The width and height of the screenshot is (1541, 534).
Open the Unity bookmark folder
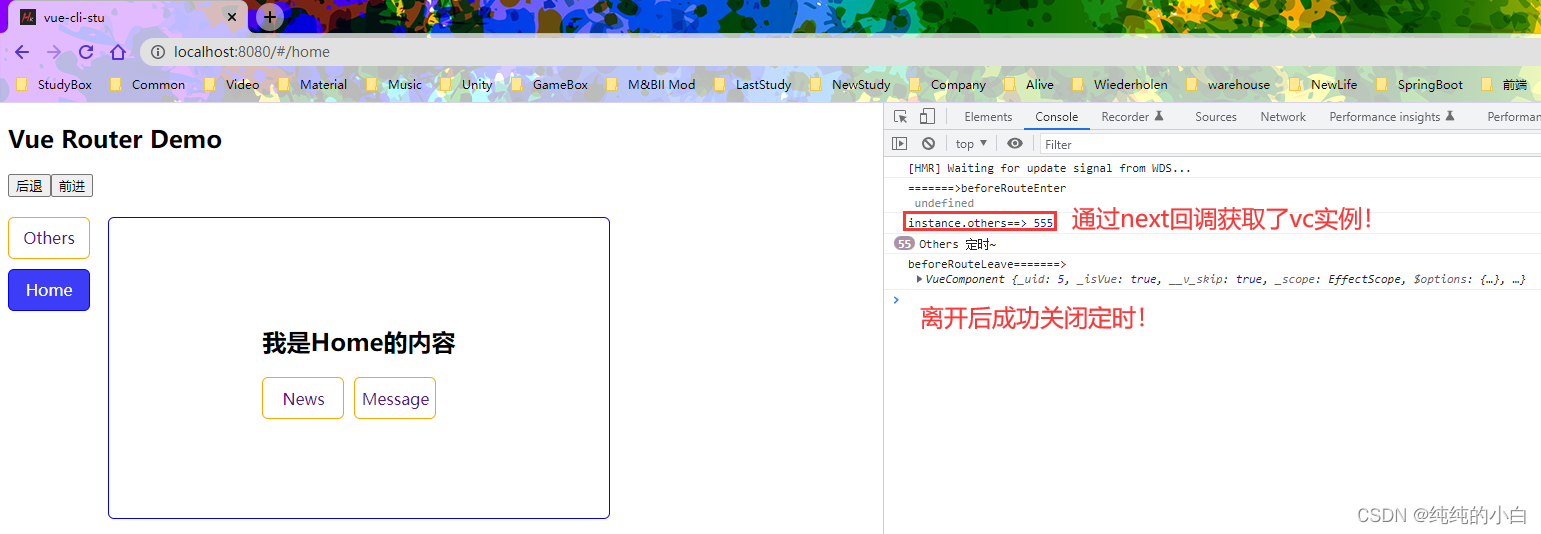tap(465, 85)
